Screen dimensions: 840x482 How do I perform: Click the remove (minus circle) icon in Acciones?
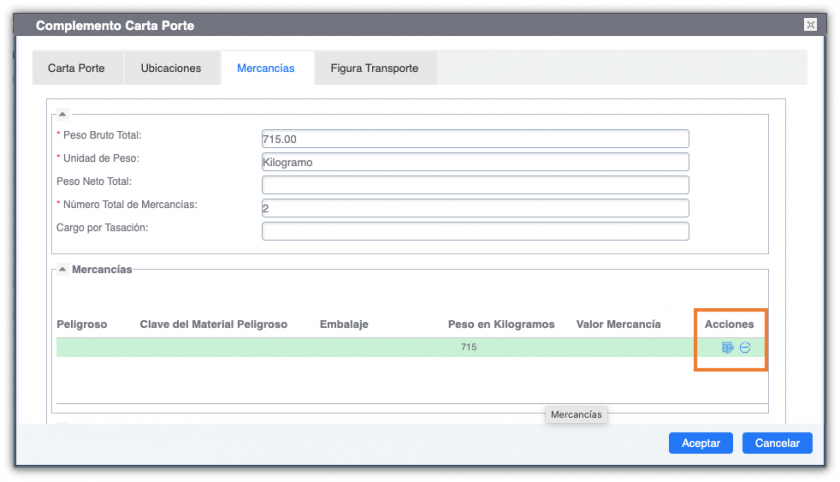(x=745, y=348)
